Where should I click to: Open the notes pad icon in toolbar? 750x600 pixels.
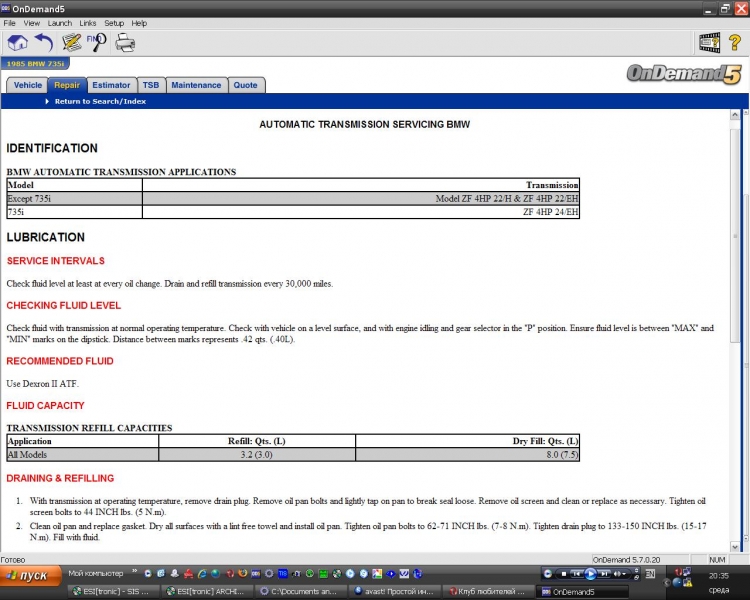[x=71, y=42]
